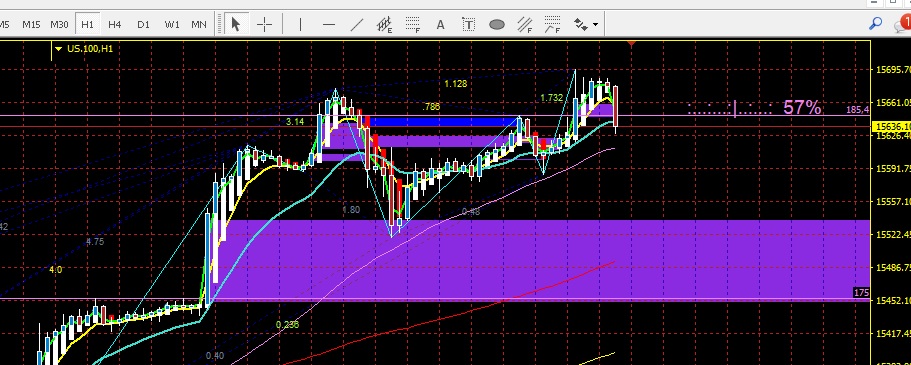Screen dimensions: 911x365
Task: Click the 15452.10 price scale value
Action: click(x=893, y=300)
